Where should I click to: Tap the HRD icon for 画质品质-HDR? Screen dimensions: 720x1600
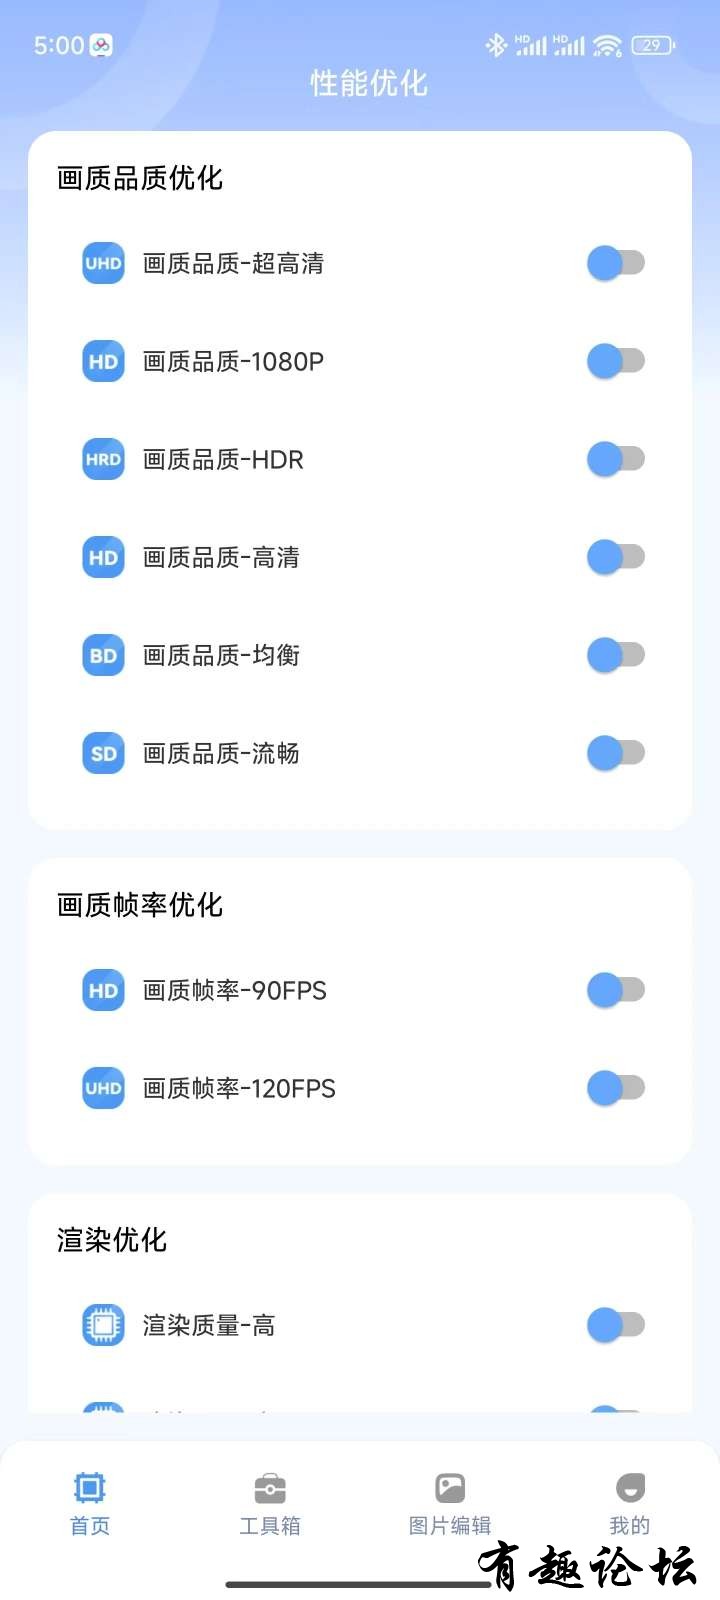(x=103, y=459)
